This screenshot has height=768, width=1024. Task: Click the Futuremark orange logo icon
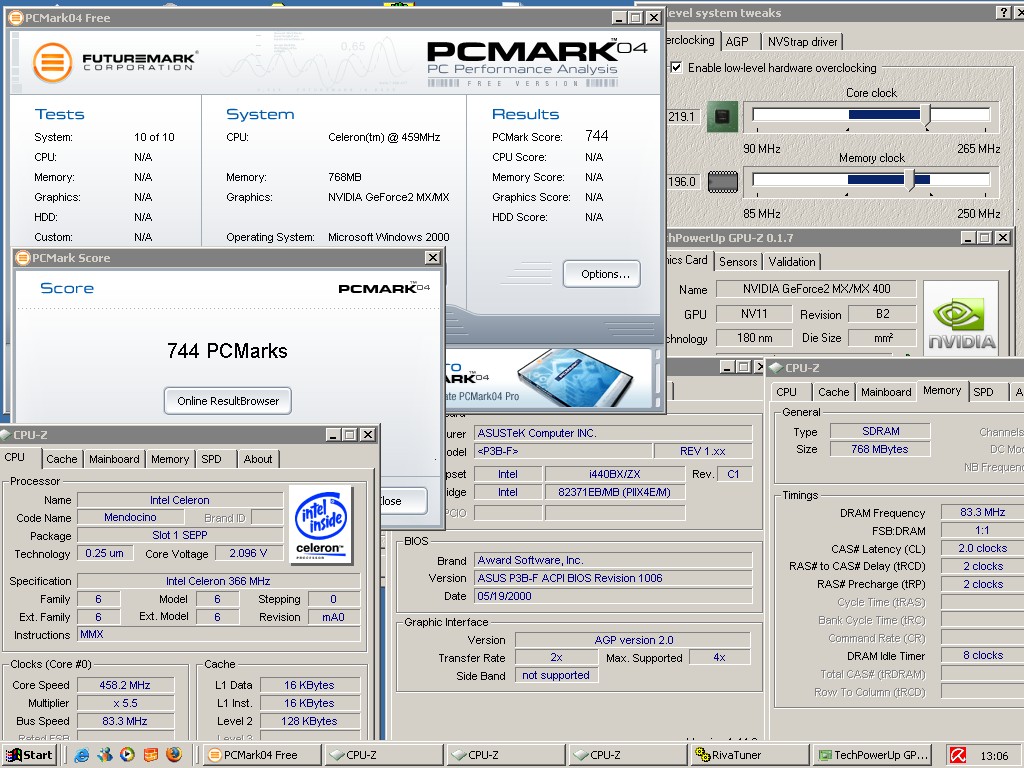(x=52, y=63)
